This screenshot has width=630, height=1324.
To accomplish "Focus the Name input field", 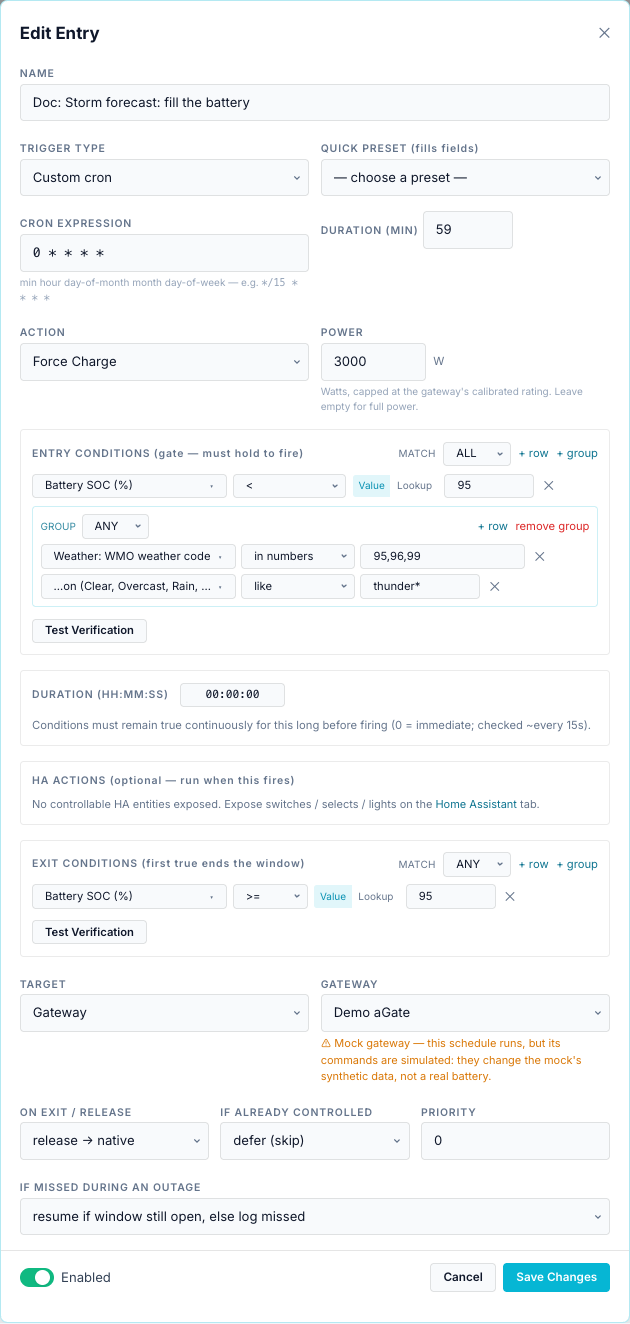I will point(315,102).
